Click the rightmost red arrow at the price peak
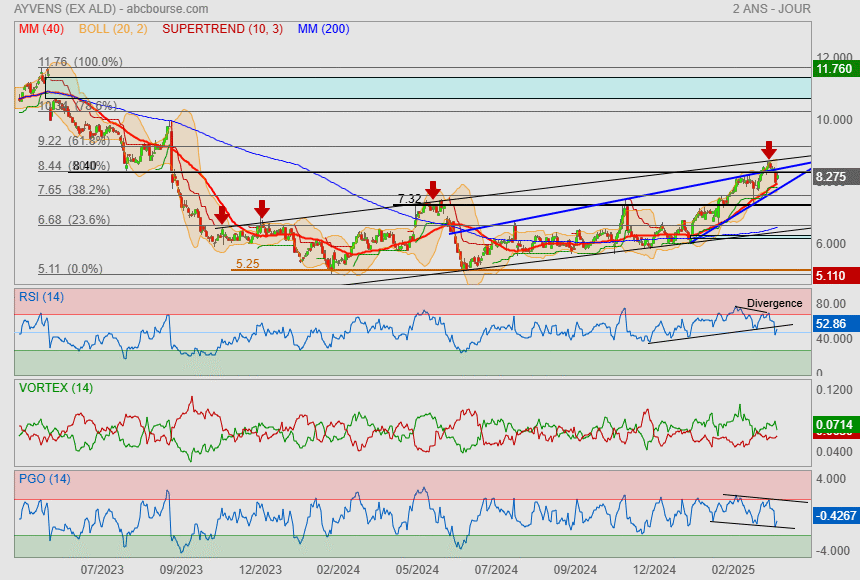Screen dimensions: 860x580 (x=769, y=150)
